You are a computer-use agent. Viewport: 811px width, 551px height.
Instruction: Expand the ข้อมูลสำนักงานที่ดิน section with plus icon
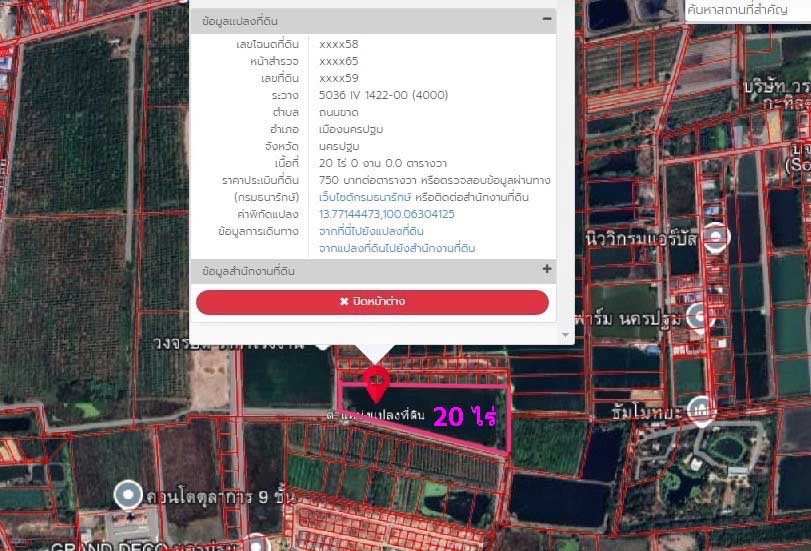[547, 269]
